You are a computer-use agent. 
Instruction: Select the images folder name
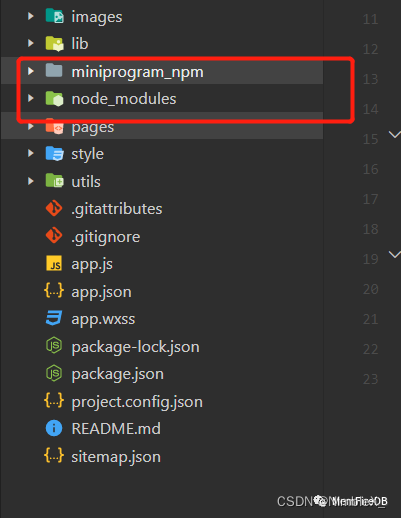[x=97, y=17]
